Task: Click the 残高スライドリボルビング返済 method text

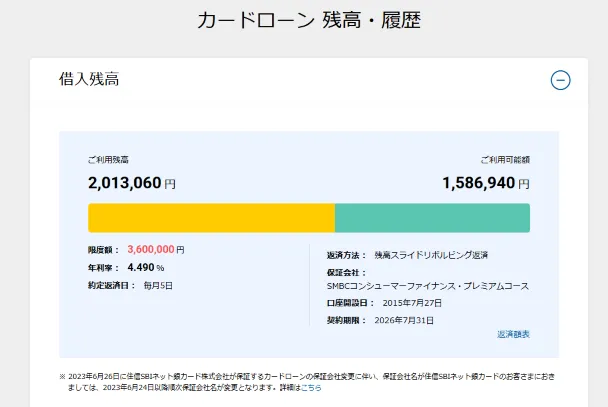Action: [x=430, y=255]
